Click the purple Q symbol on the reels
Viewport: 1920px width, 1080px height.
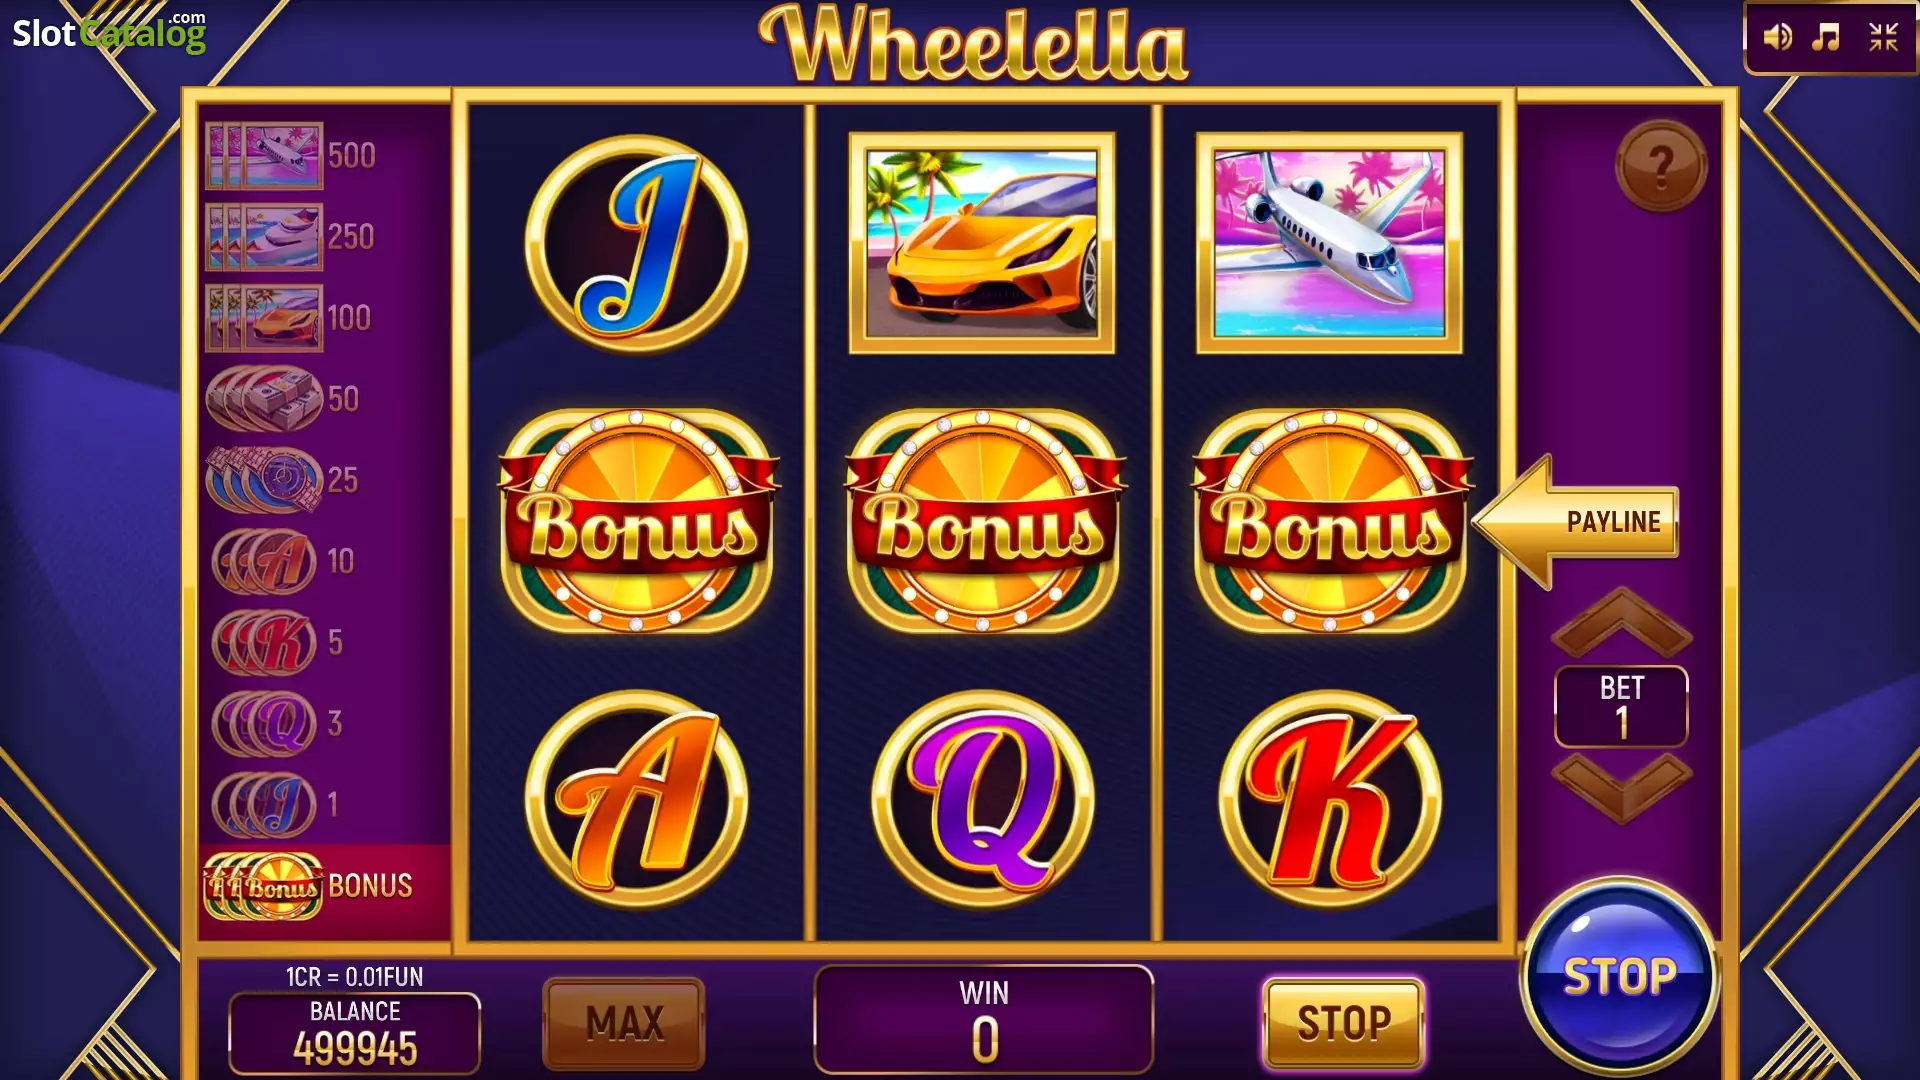983,799
